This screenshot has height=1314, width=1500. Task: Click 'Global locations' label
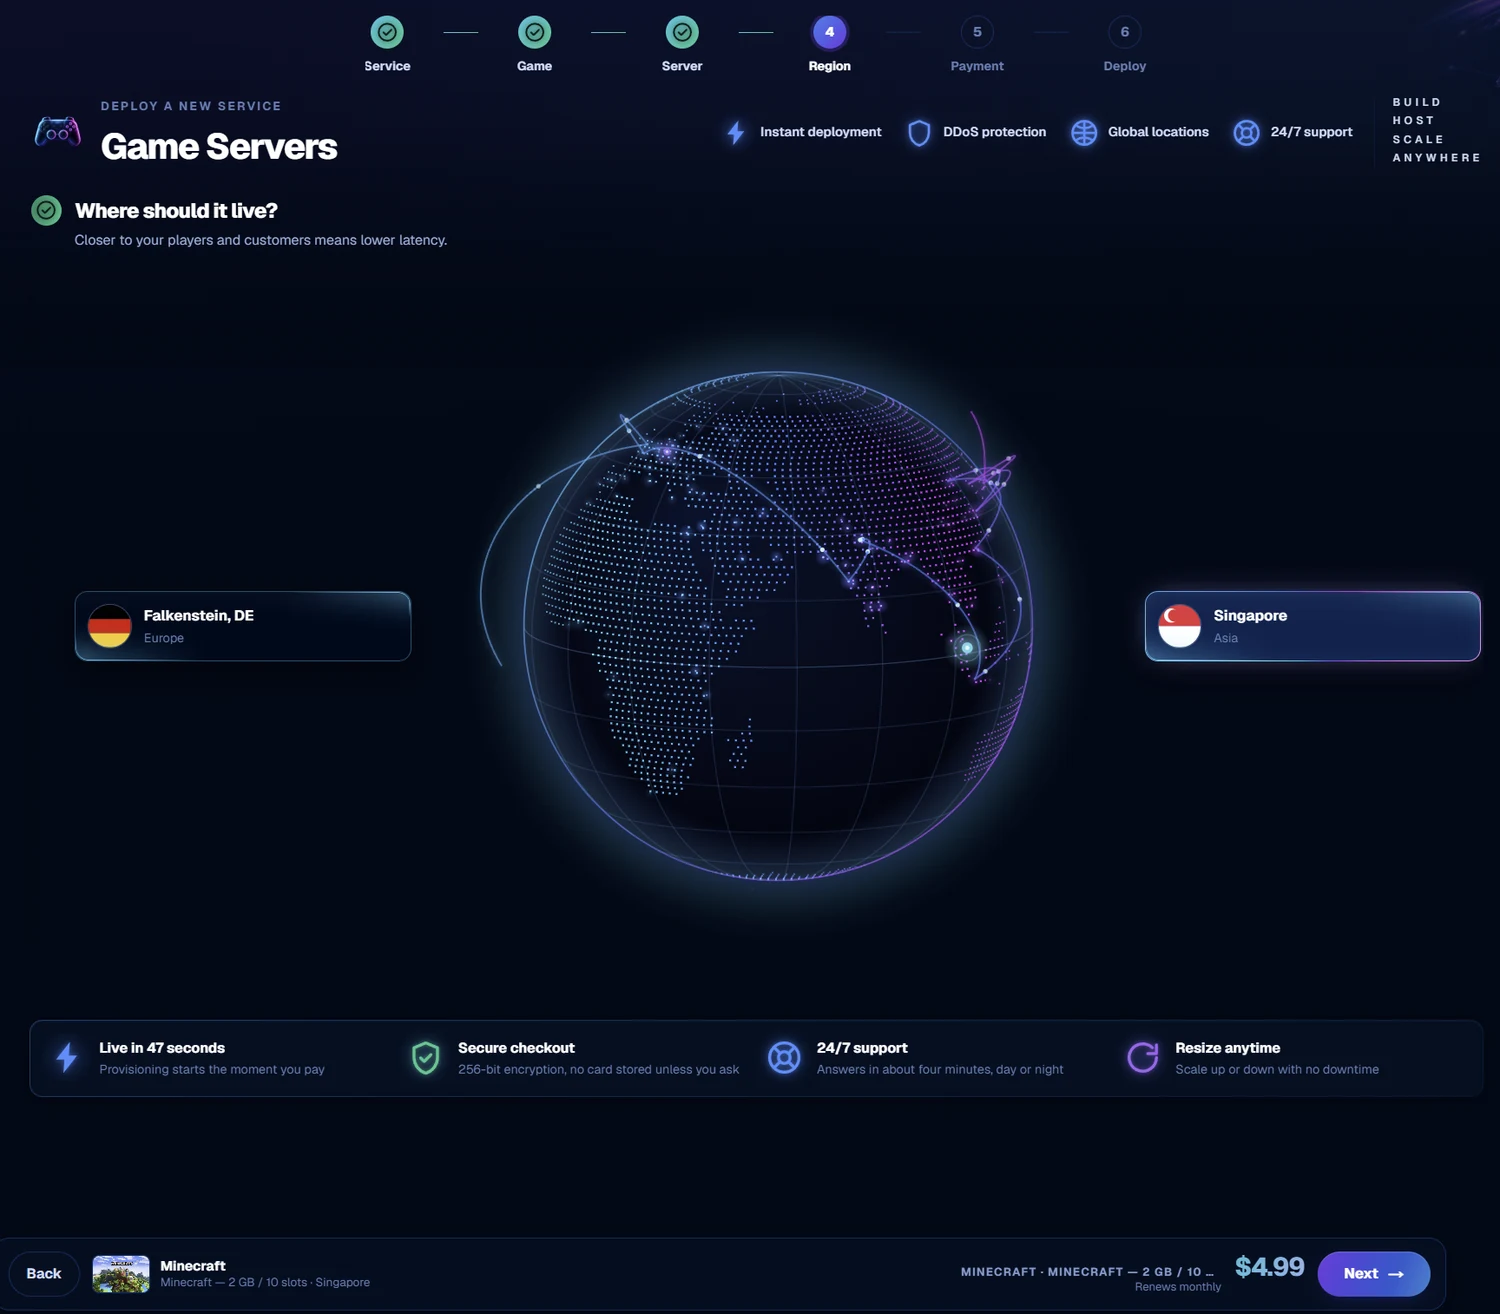(1158, 132)
